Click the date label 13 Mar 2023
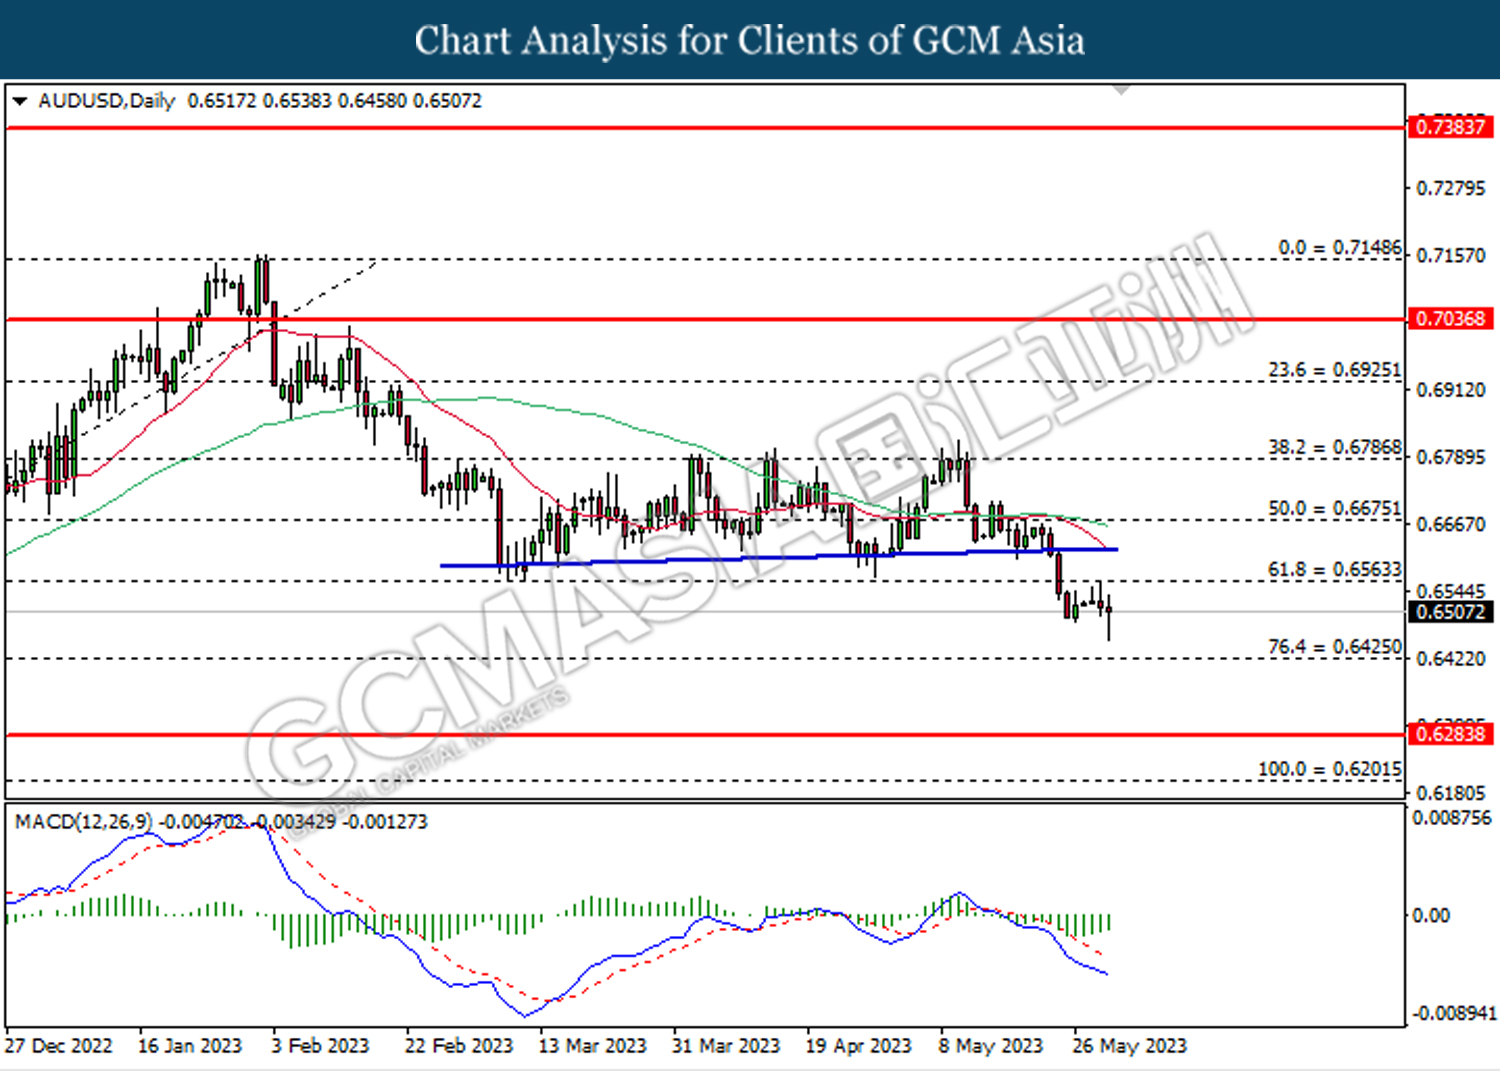Screen dimensions: 1500x1071 pos(592,1046)
